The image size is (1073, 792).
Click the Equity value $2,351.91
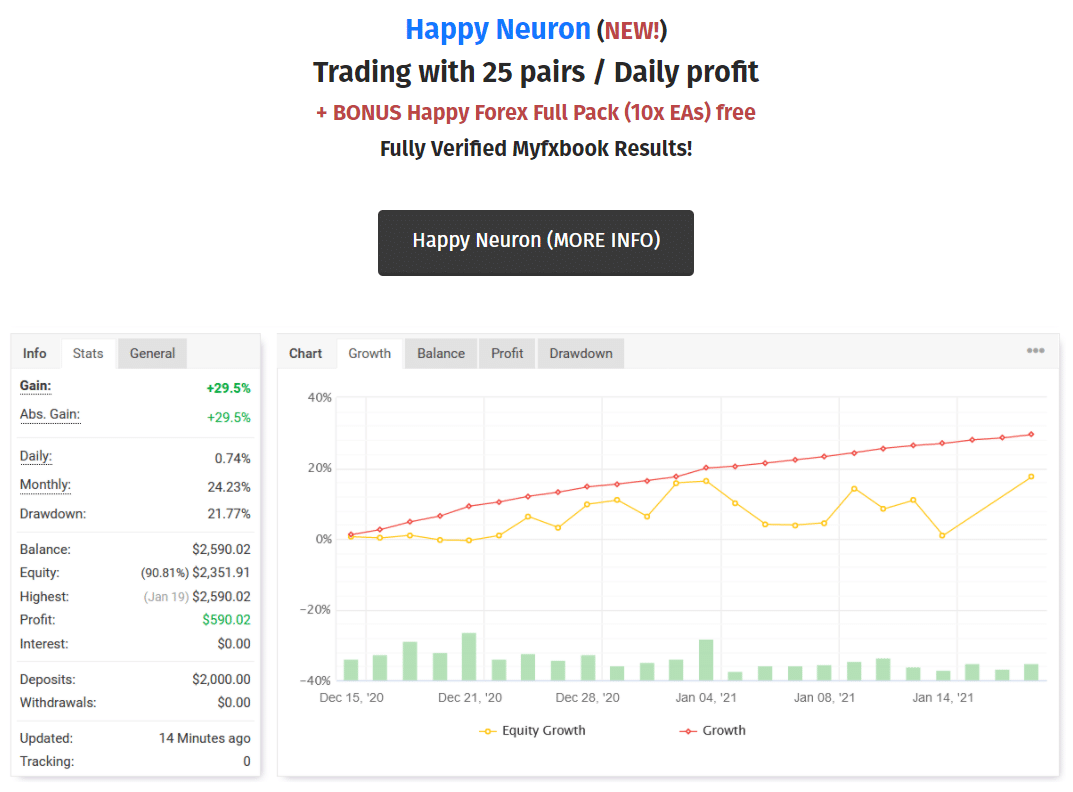pyautogui.click(x=222, y=572)
